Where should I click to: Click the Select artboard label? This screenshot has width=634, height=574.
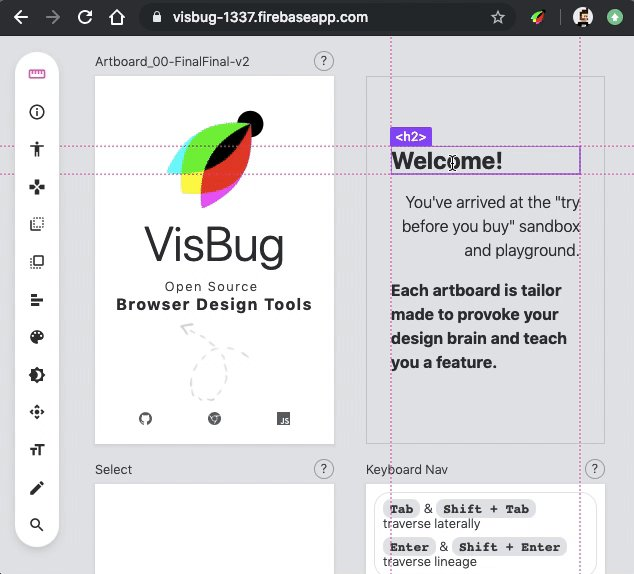(113, 470)
